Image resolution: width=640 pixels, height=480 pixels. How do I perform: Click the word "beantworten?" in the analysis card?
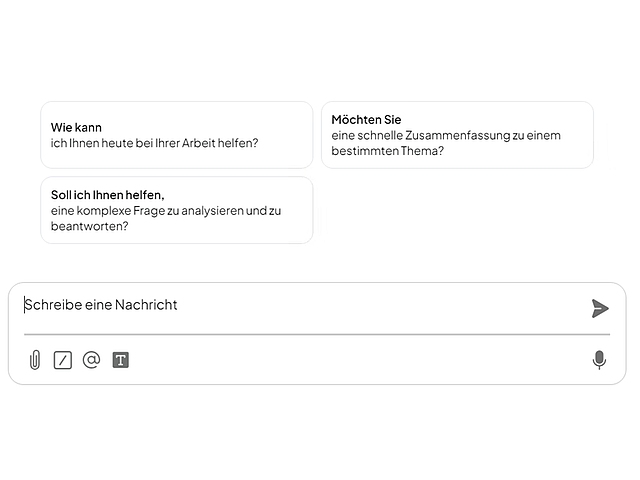point(90,227)
